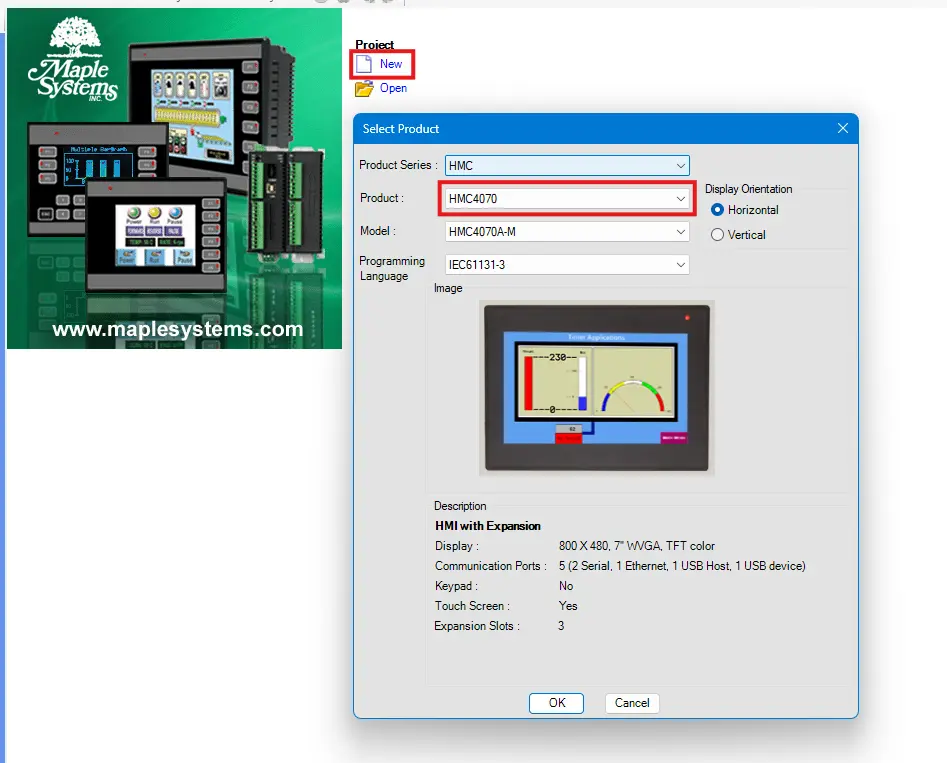This screenshot has height=763, width=947.
Task: Click the HMI product preview image
Action: [x=596, y=388]
